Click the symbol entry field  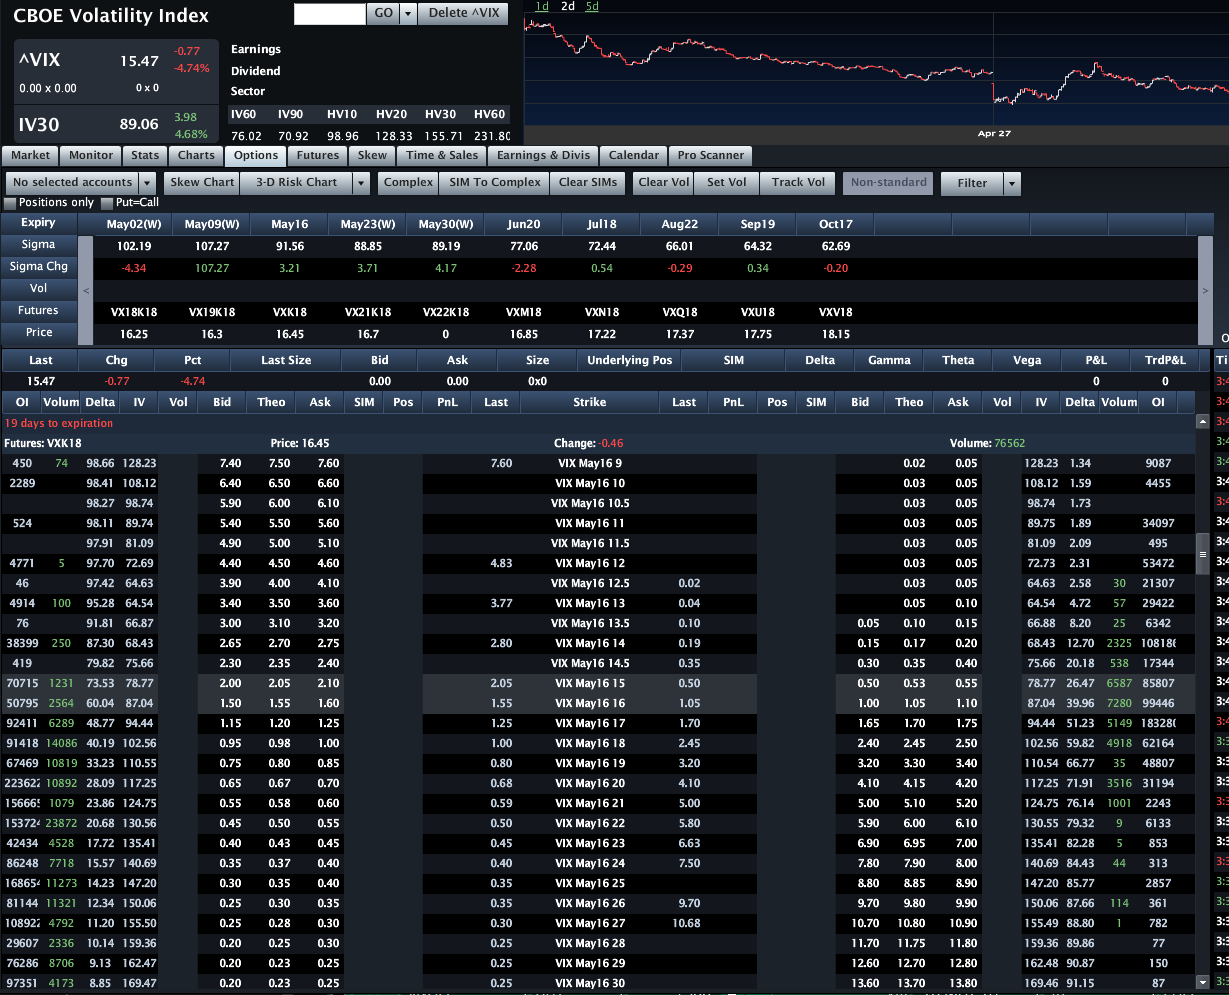click(329, 13)
